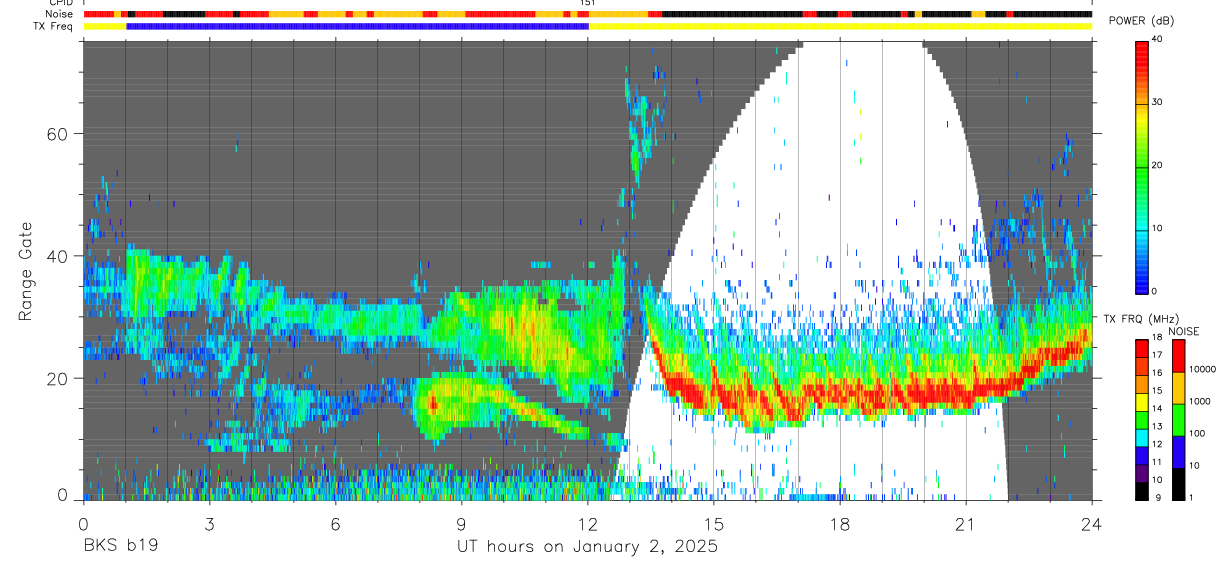Click the '21' tick on the UT hours axis
This screenshot has height=567, width=1228.
966,523
